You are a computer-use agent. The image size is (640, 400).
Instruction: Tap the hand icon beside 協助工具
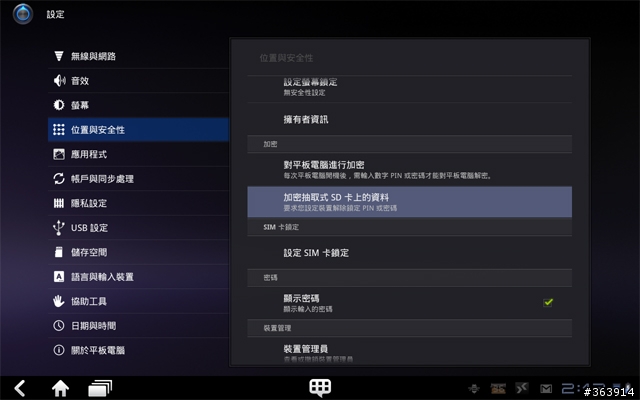pyautogui.click(x=59, y=301)
